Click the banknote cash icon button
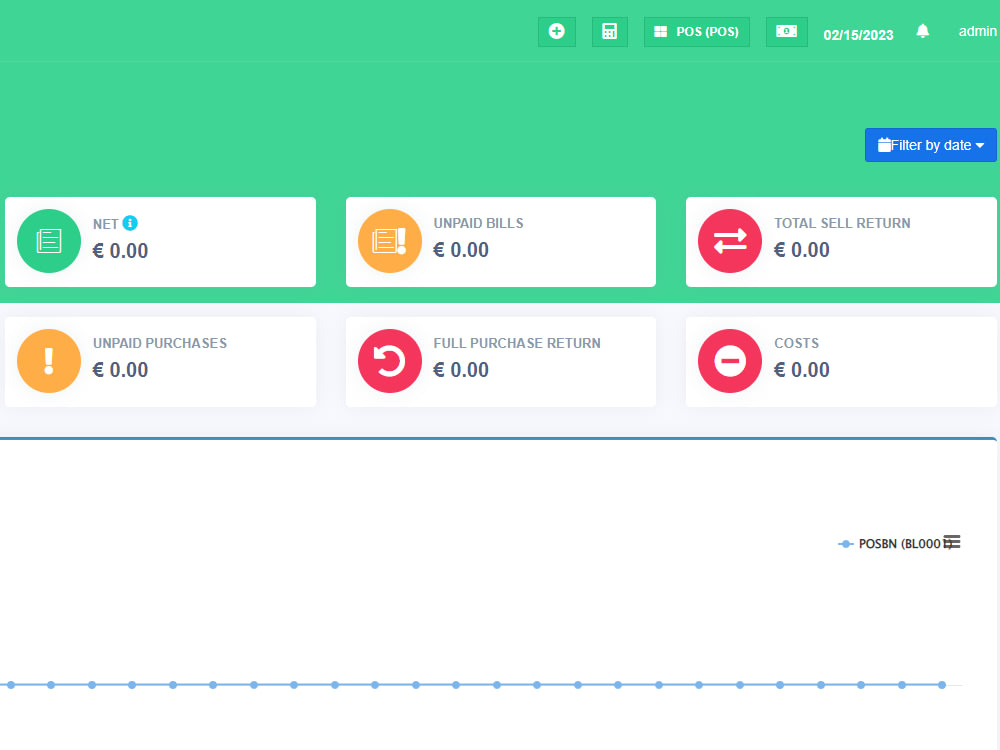1000x750 pixels. 786,32
